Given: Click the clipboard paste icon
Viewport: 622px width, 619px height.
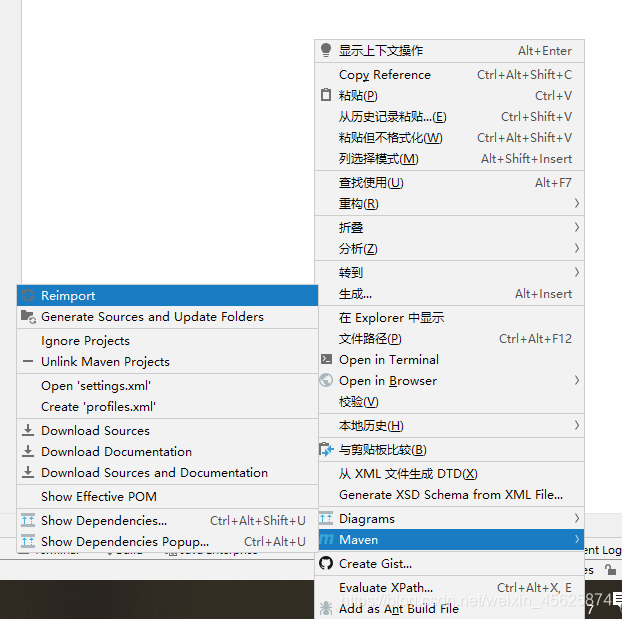Looking at the screenshot, I should click(326, 95).
